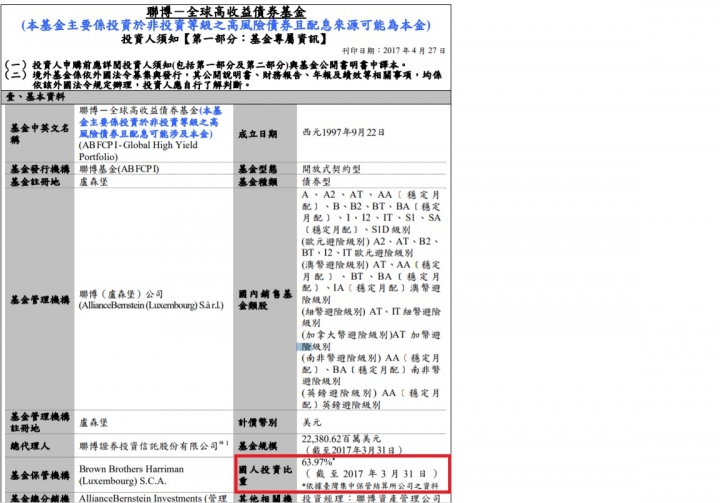Click the 基金管理機構 label cell
The width and height of the screenshot is (720, 503).
tap(40, 300)
